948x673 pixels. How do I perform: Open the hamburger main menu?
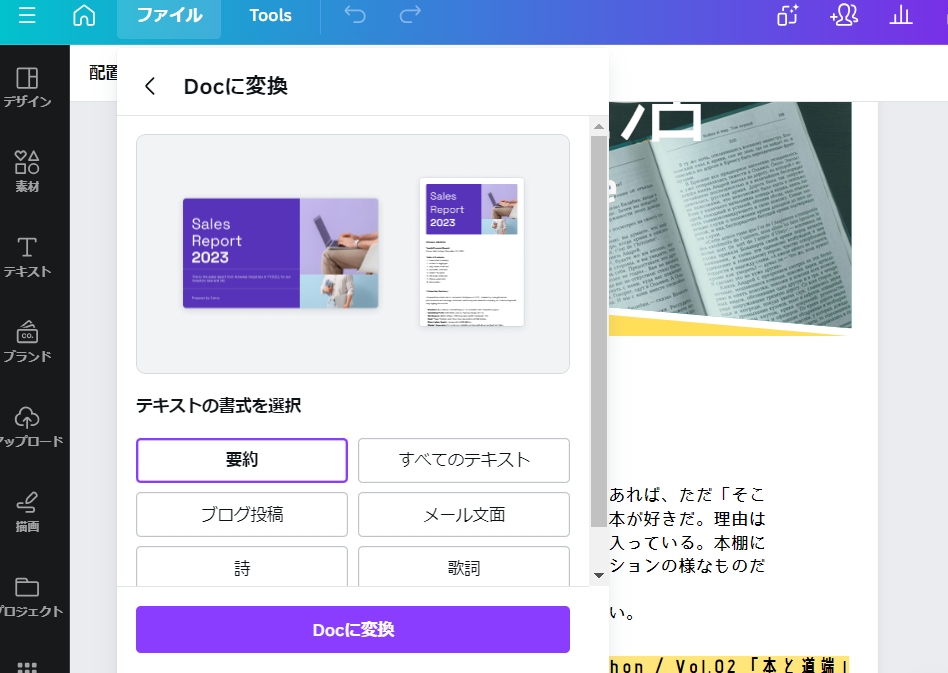27,15
